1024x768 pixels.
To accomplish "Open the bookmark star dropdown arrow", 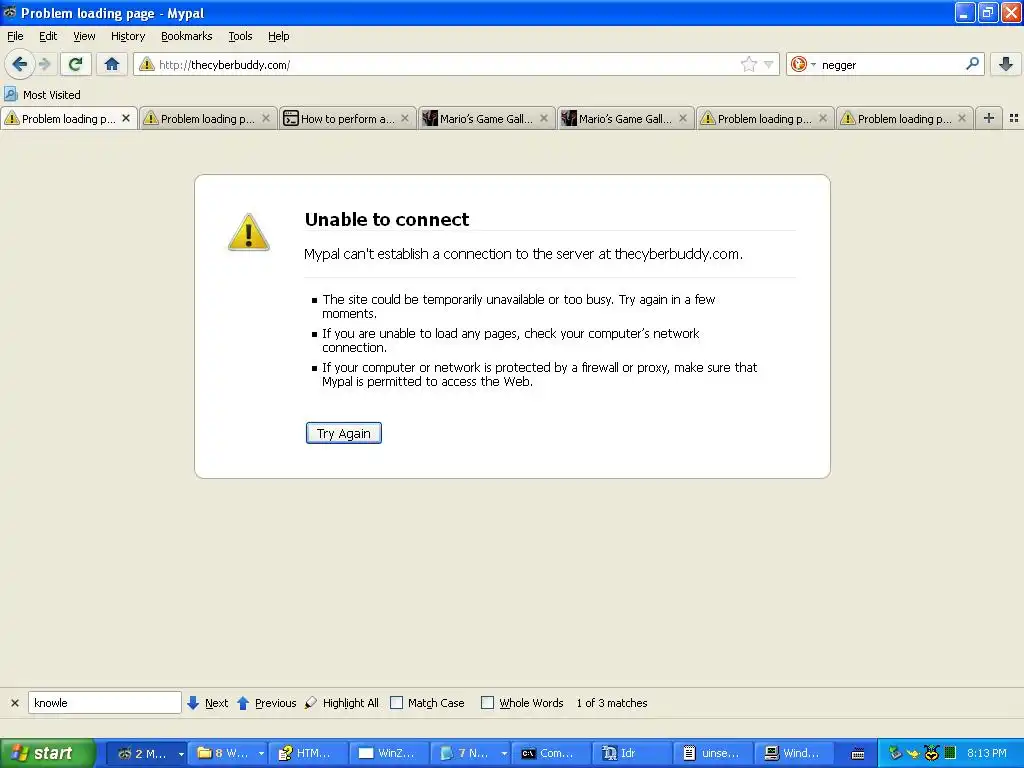I will (769, 65).
